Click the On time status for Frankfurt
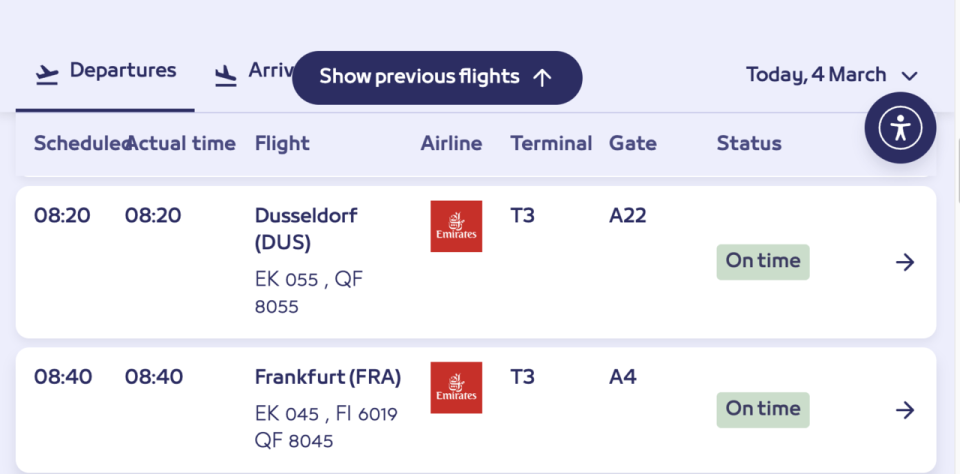 coord(763,409)
